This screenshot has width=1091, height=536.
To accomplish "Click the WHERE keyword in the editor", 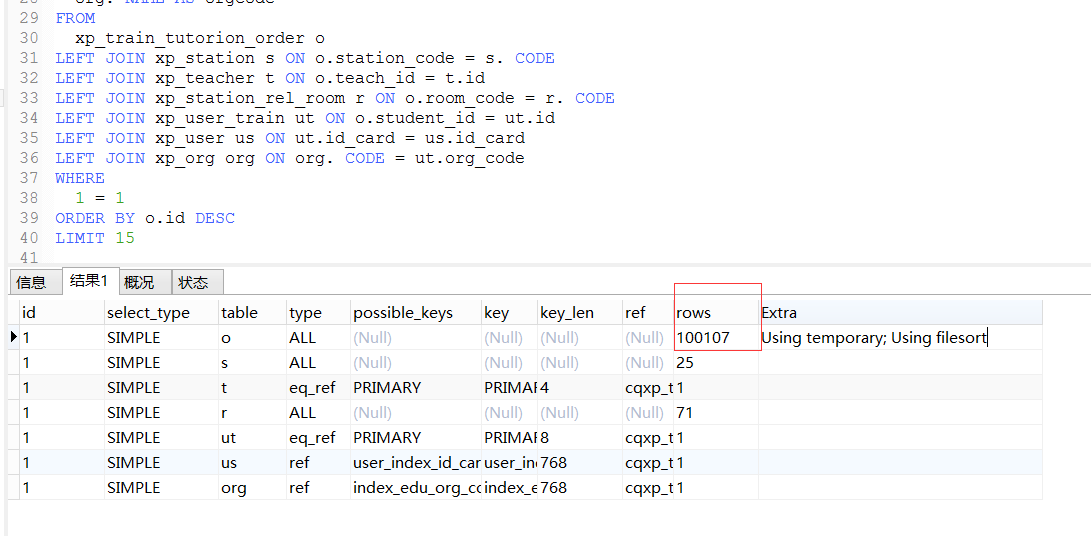I will [x=80, y=178].
